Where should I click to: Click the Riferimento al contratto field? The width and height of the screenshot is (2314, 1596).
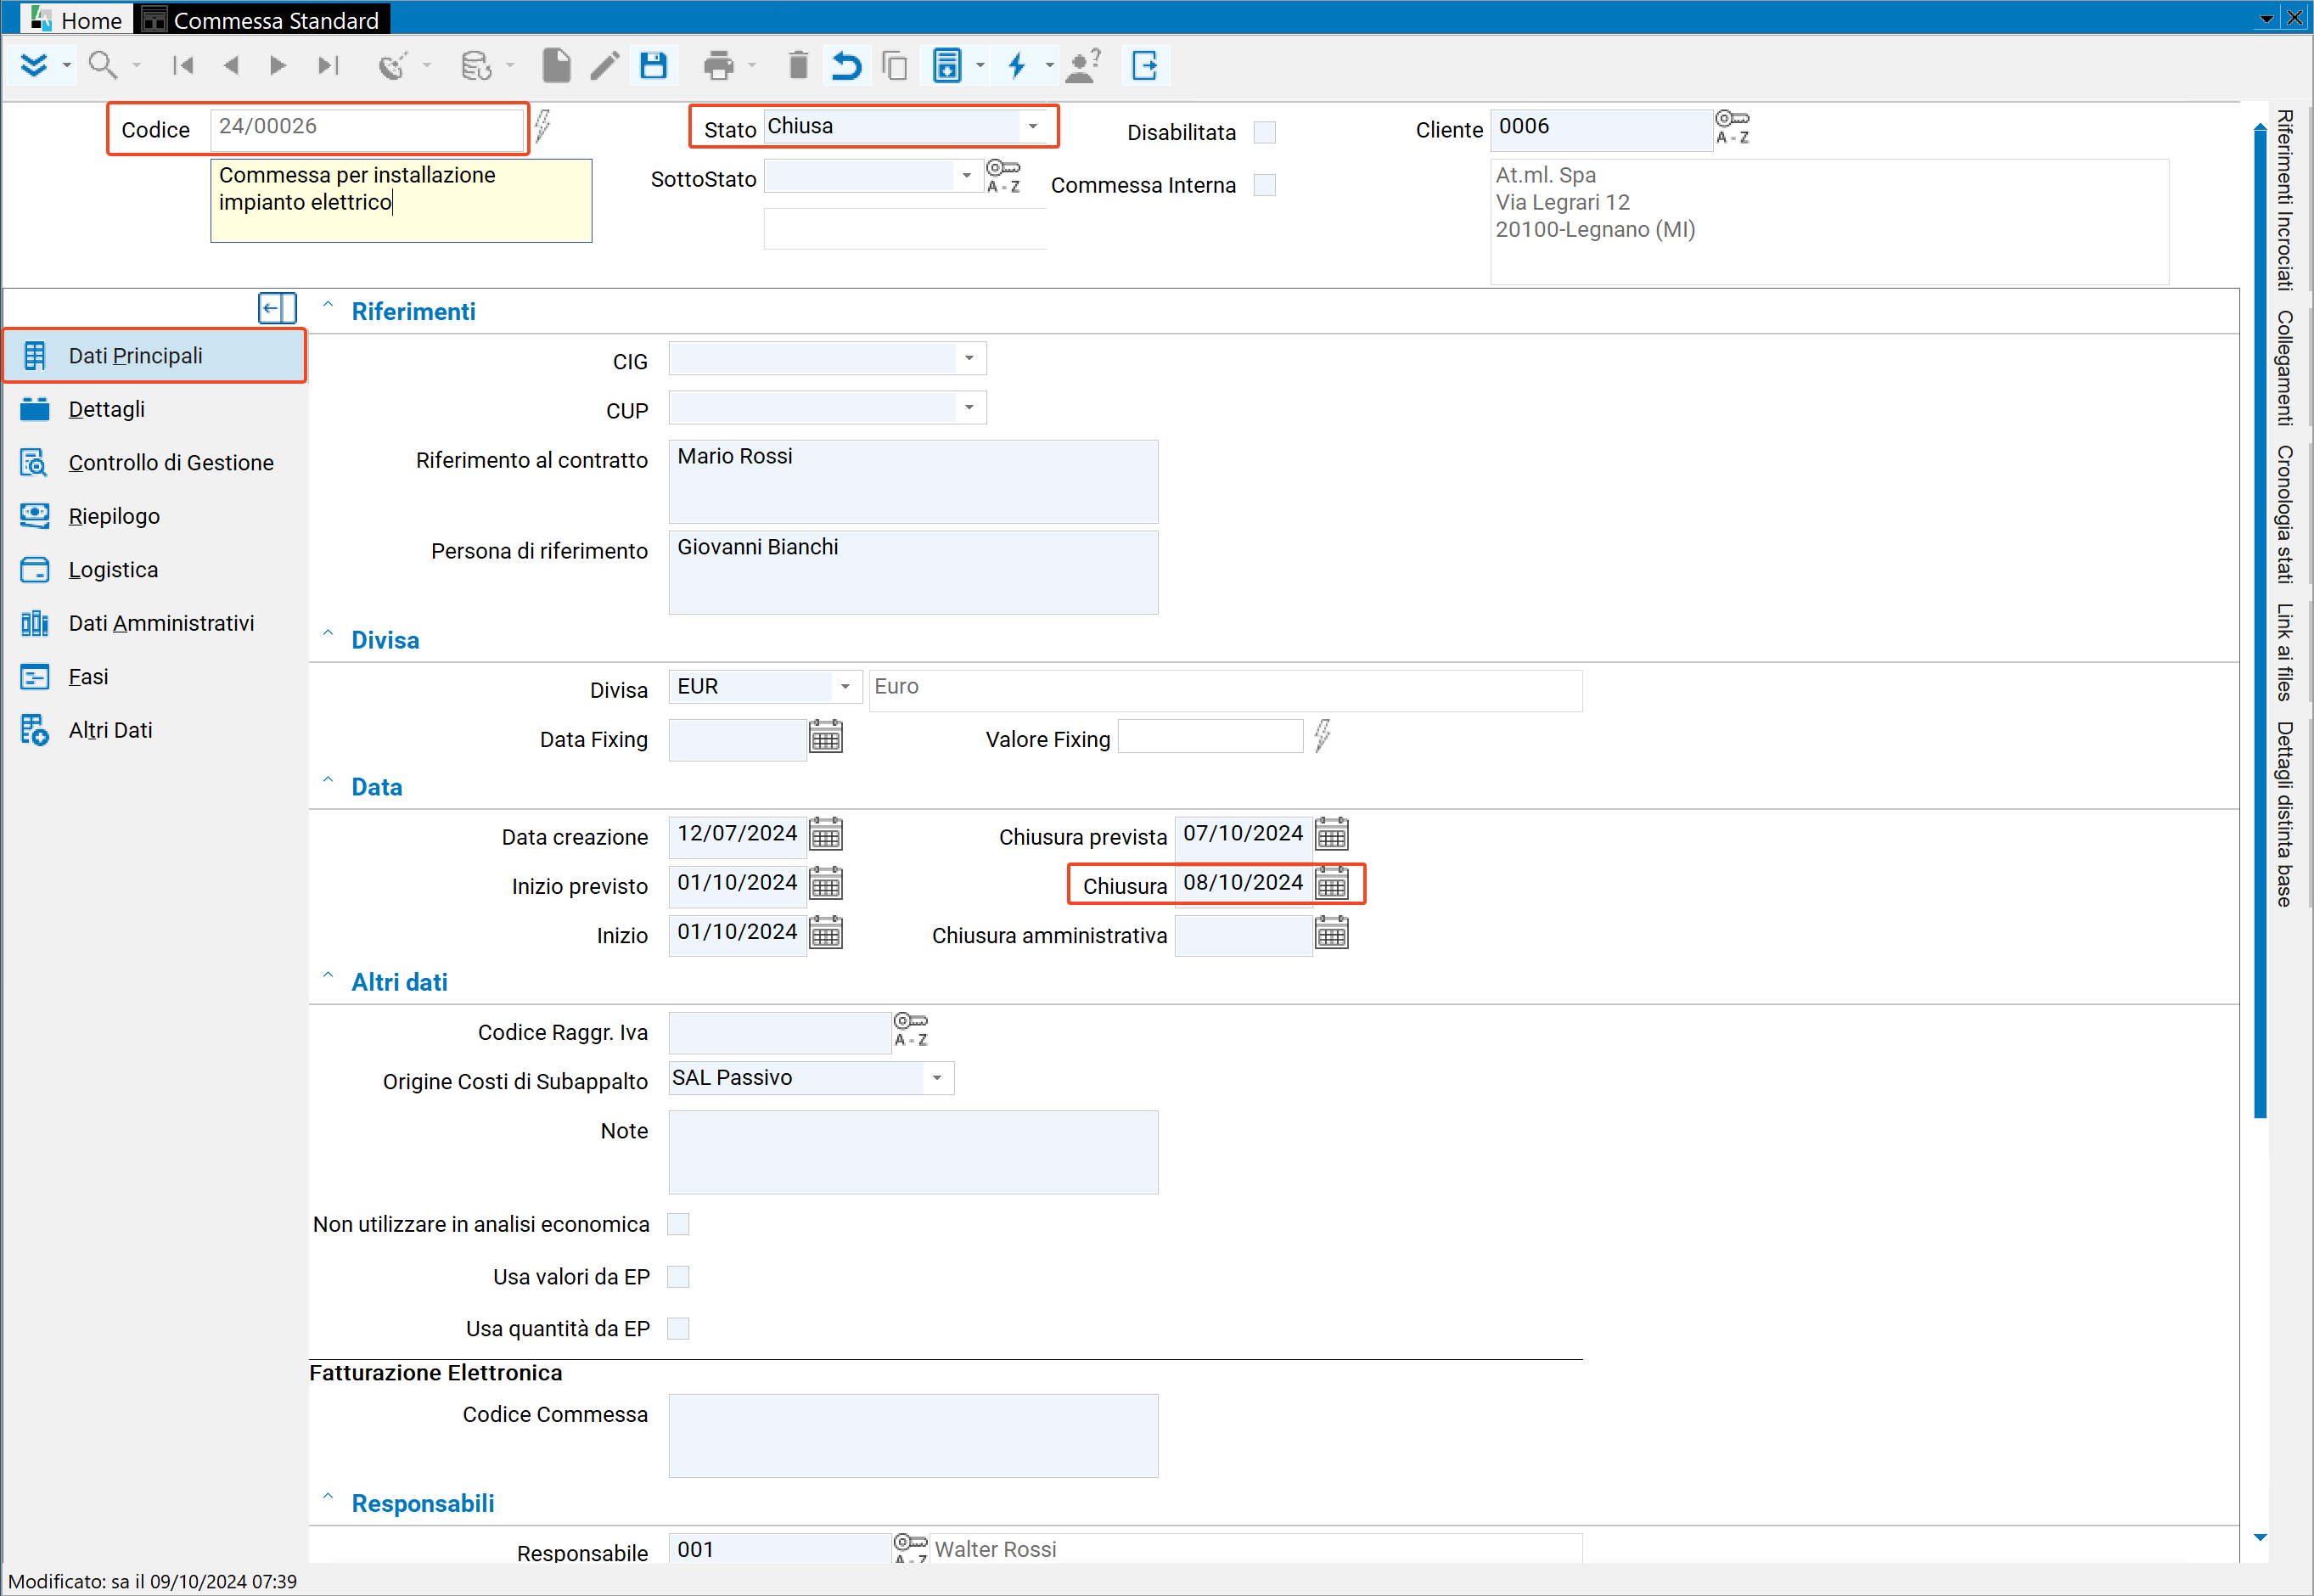click(x=913, y=482)
